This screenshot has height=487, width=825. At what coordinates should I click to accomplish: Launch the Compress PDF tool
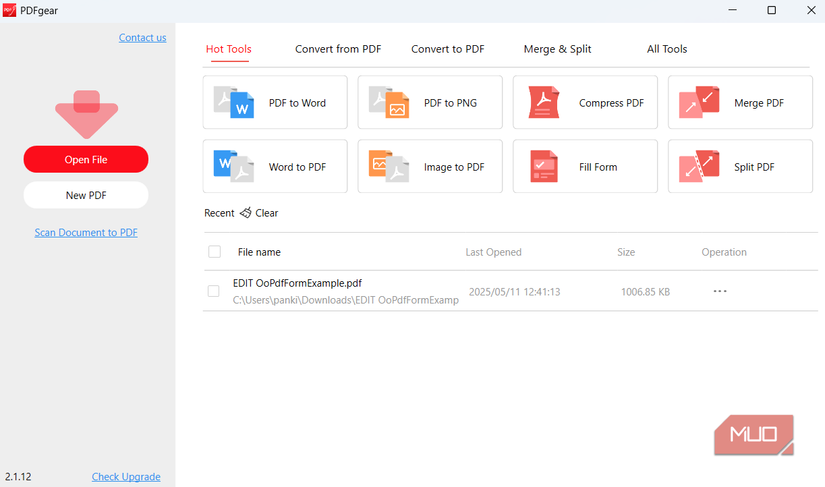point(585,102)
